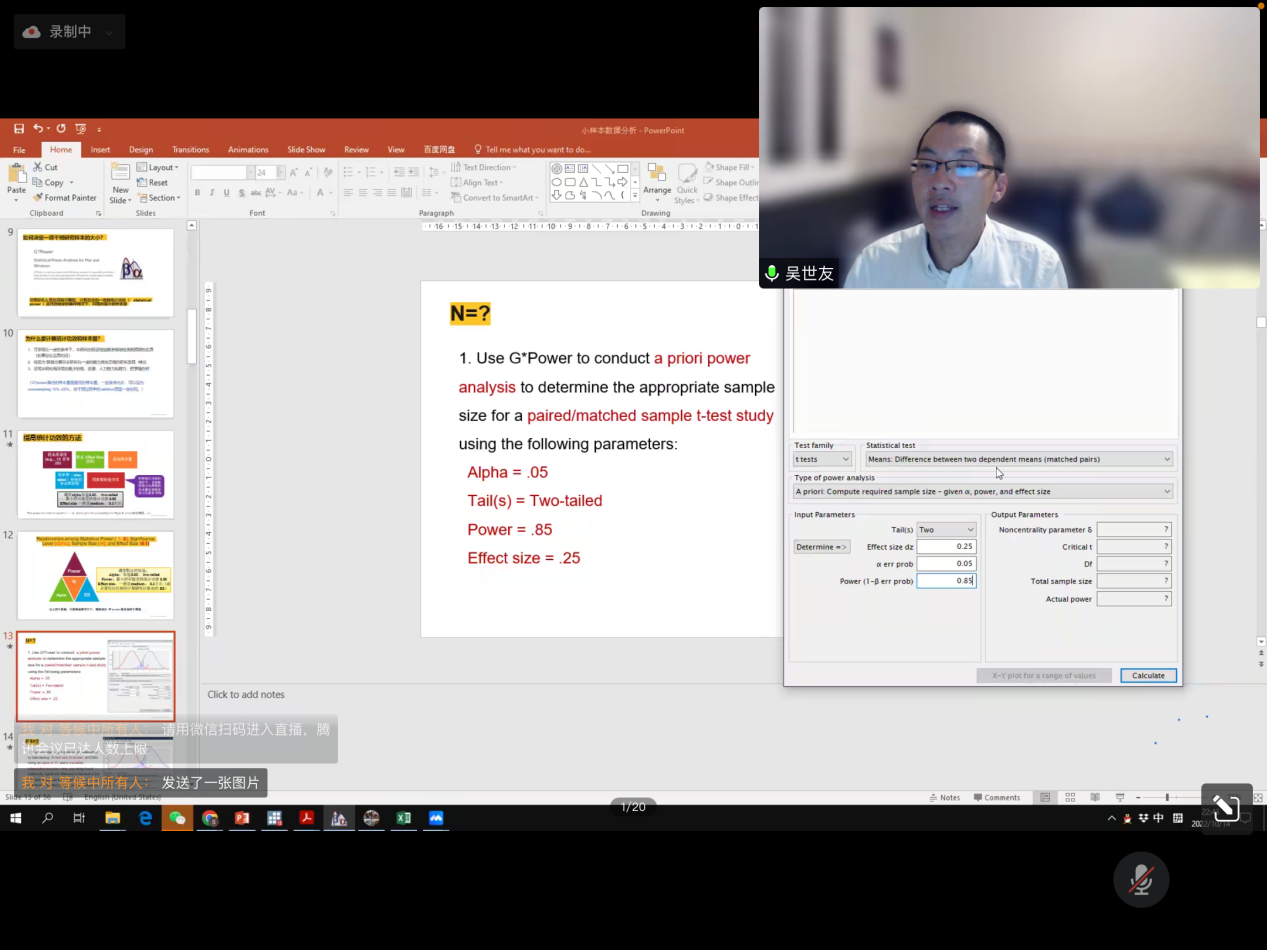This screenshot has width=1267, height=950.
Task: Open the Slide Show ribbon tab
Action: (x=306, y=150)
